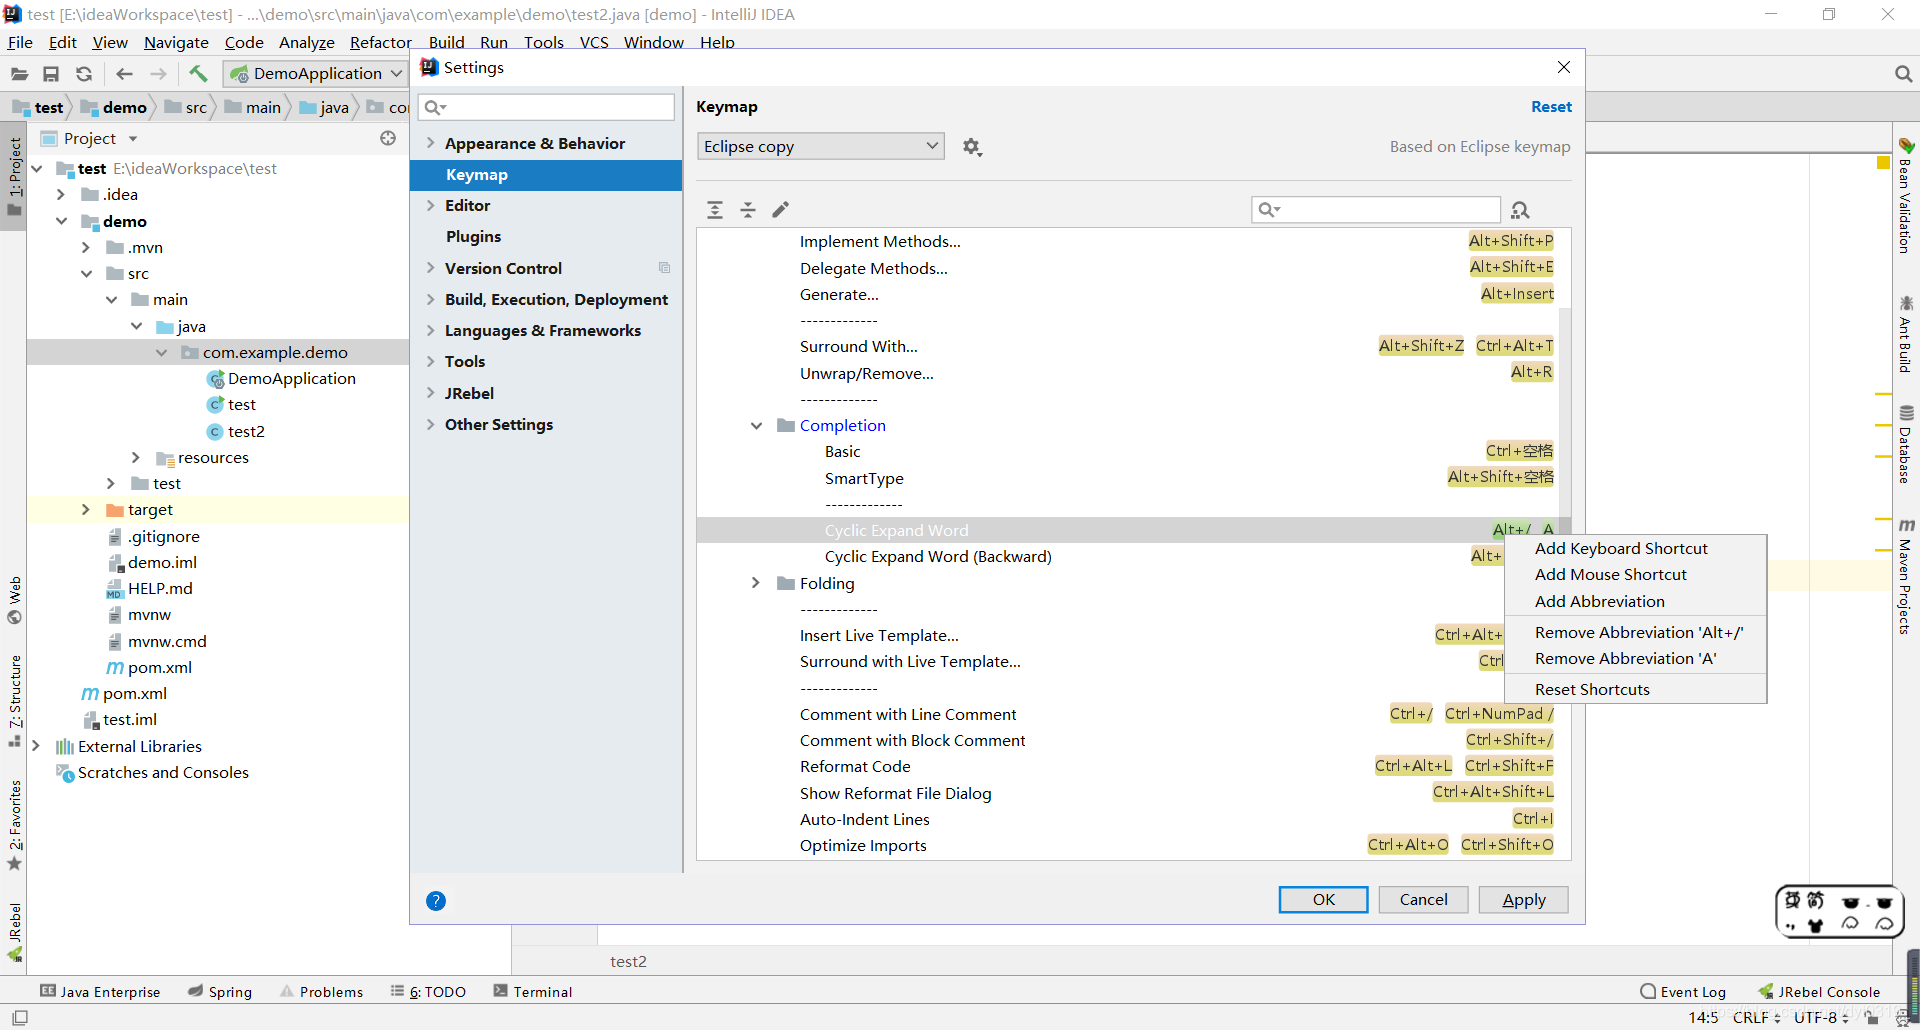Screen dimensions: 1920x1030
Task: Open the Maven Projects side panel
Action: coord(1906,576)
